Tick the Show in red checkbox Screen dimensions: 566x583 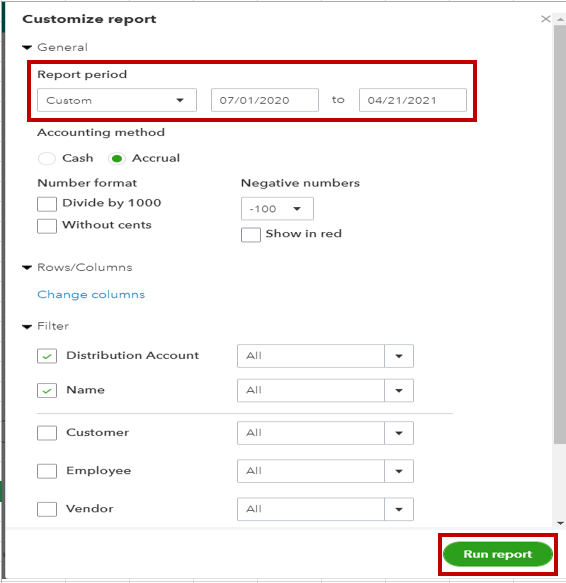pos(251,235)
